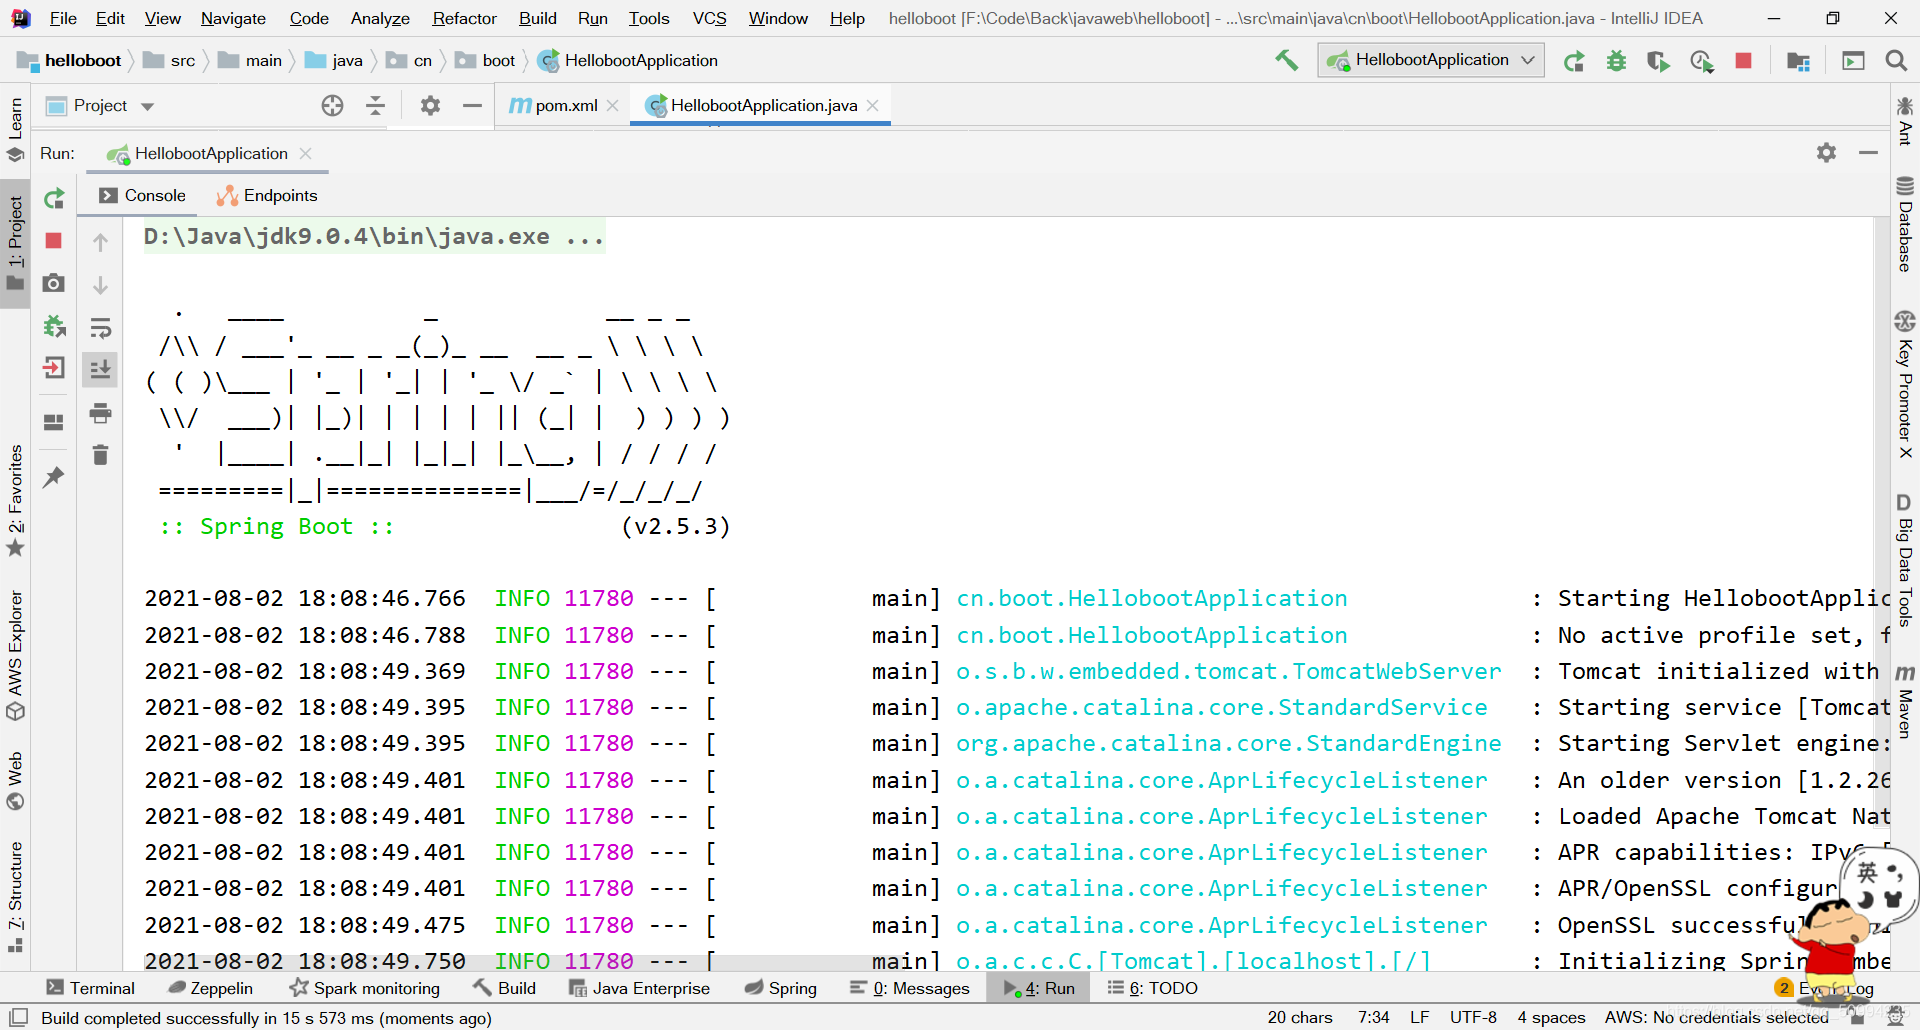This screenshot has height=1030, width=1920.
Task: Rerun HellobootApplication from top toolbar
Action: click(x=1574, y=61)
